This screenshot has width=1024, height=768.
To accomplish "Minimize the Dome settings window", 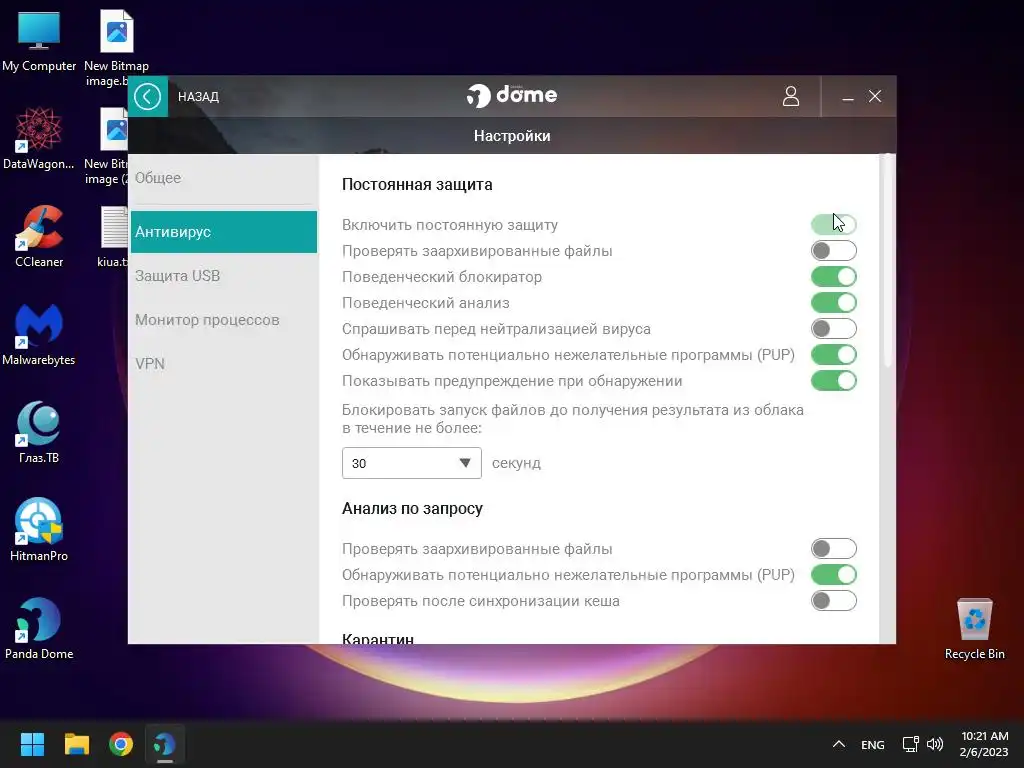I will (x=848, y=97).
